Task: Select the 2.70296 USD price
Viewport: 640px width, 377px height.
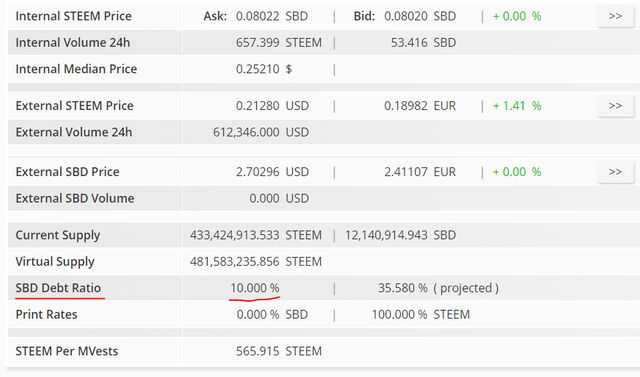Action: [x=272, y=172]
